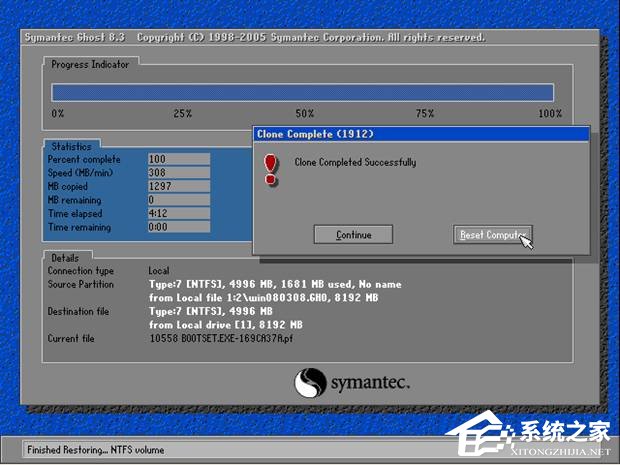
Task: Click the Progress Indicator panel label
Action: 90,64
